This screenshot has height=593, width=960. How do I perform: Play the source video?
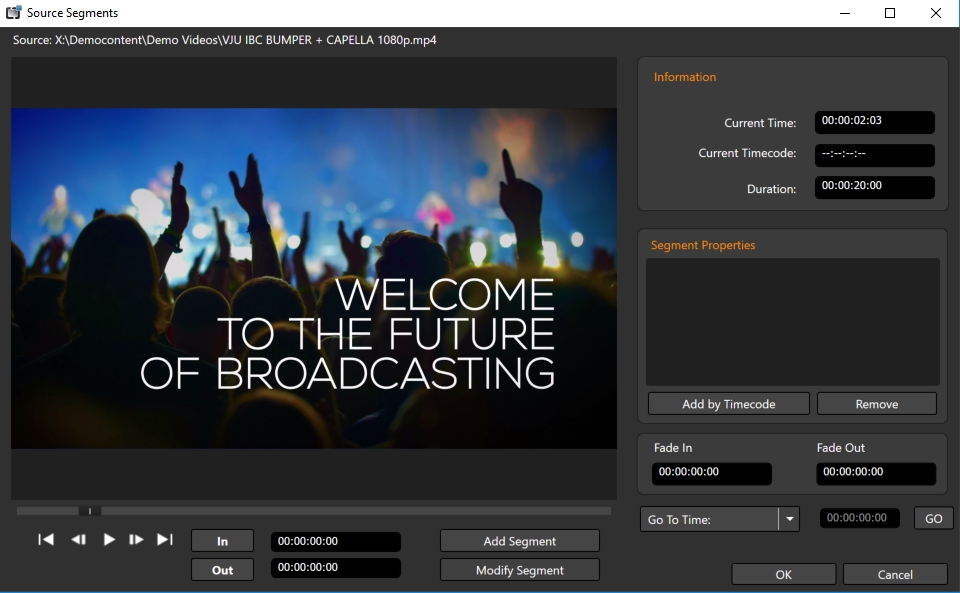point(109,539)
